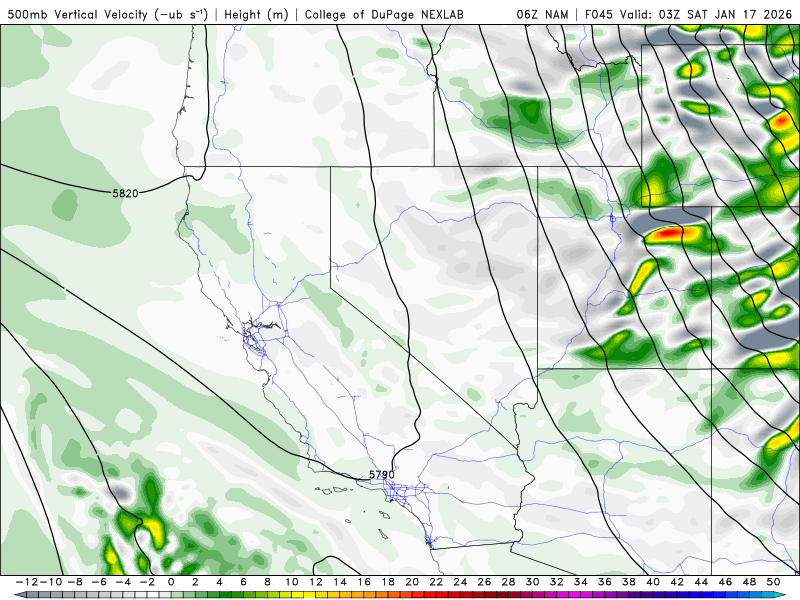Image resolution: width=800 pixels, height=600 pixels.
Task: Click the 'Height (m)' header label
Action: click(x=256, y=14)
